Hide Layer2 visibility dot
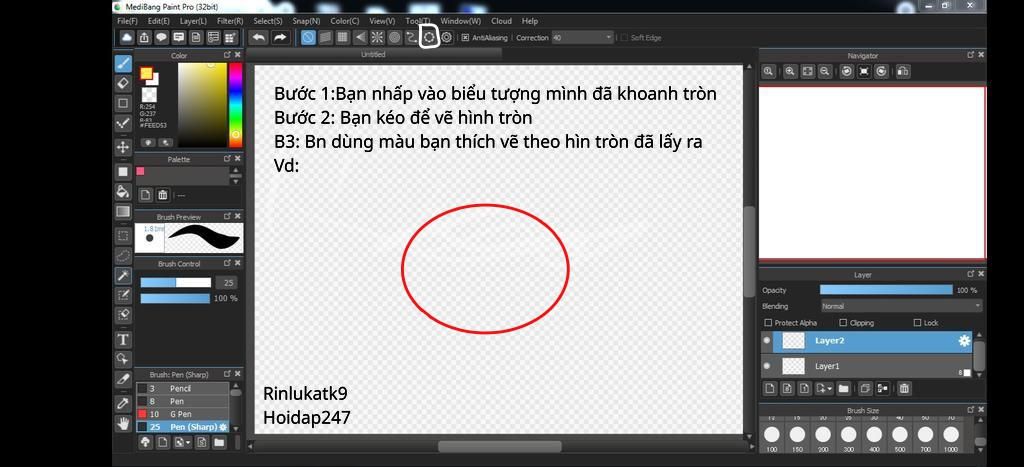Viewport: 1024px width, 467px height. 767,340
